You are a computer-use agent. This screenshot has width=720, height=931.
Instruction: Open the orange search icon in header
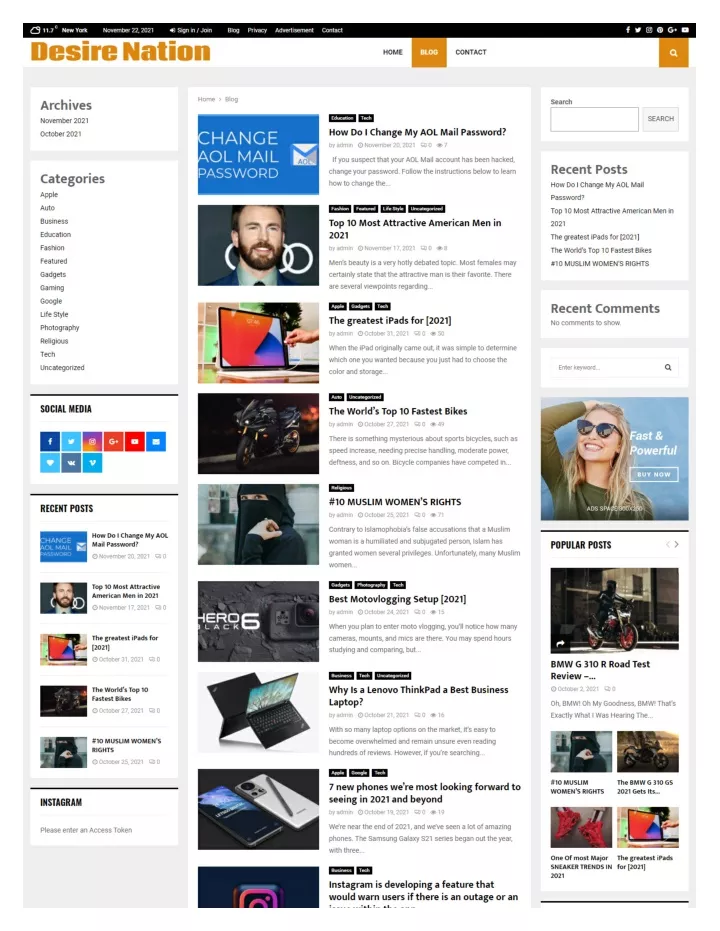pos(673,53)
